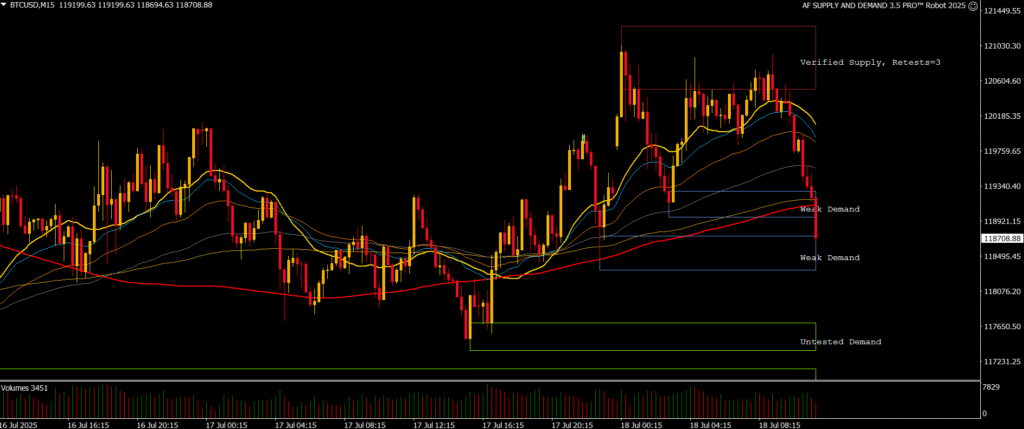Click the current price tag 118708.88
The image size is (1024, 429).
point(1001,239)
